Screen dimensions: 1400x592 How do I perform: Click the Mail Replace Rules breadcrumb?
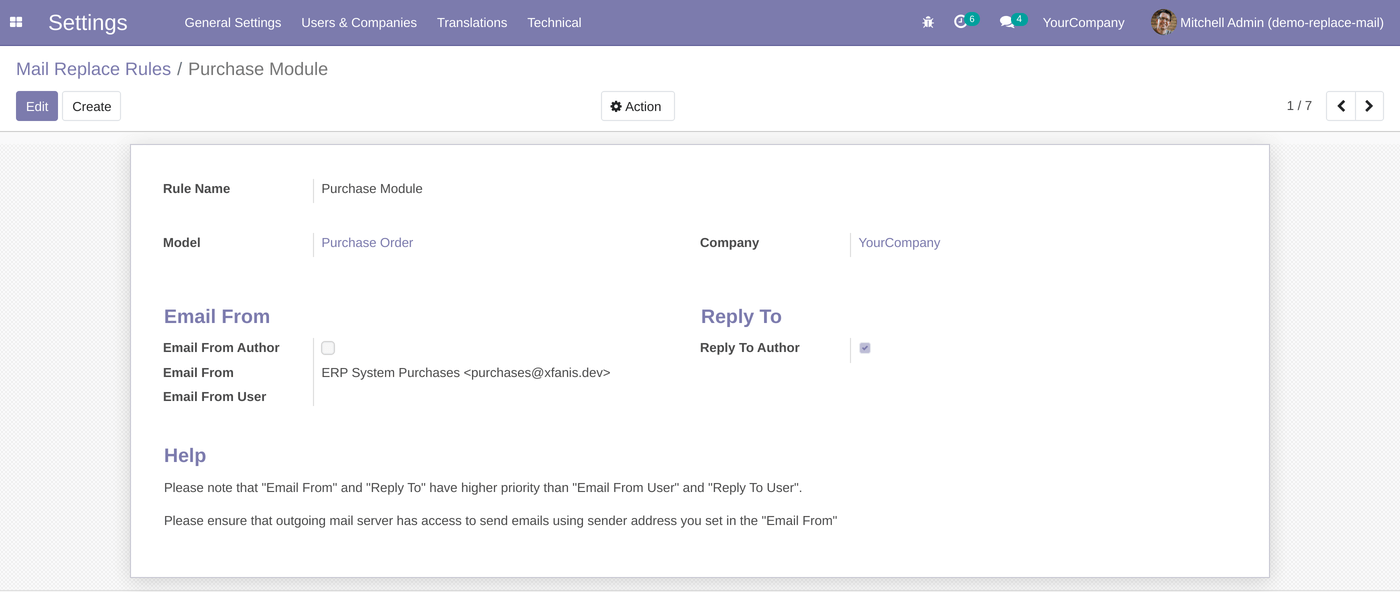(x=93, y=68)
